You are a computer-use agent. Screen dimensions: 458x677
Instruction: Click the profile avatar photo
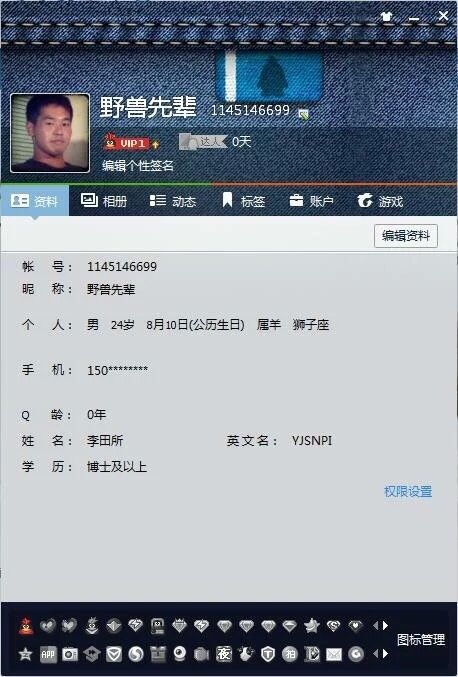pos(50,133)
